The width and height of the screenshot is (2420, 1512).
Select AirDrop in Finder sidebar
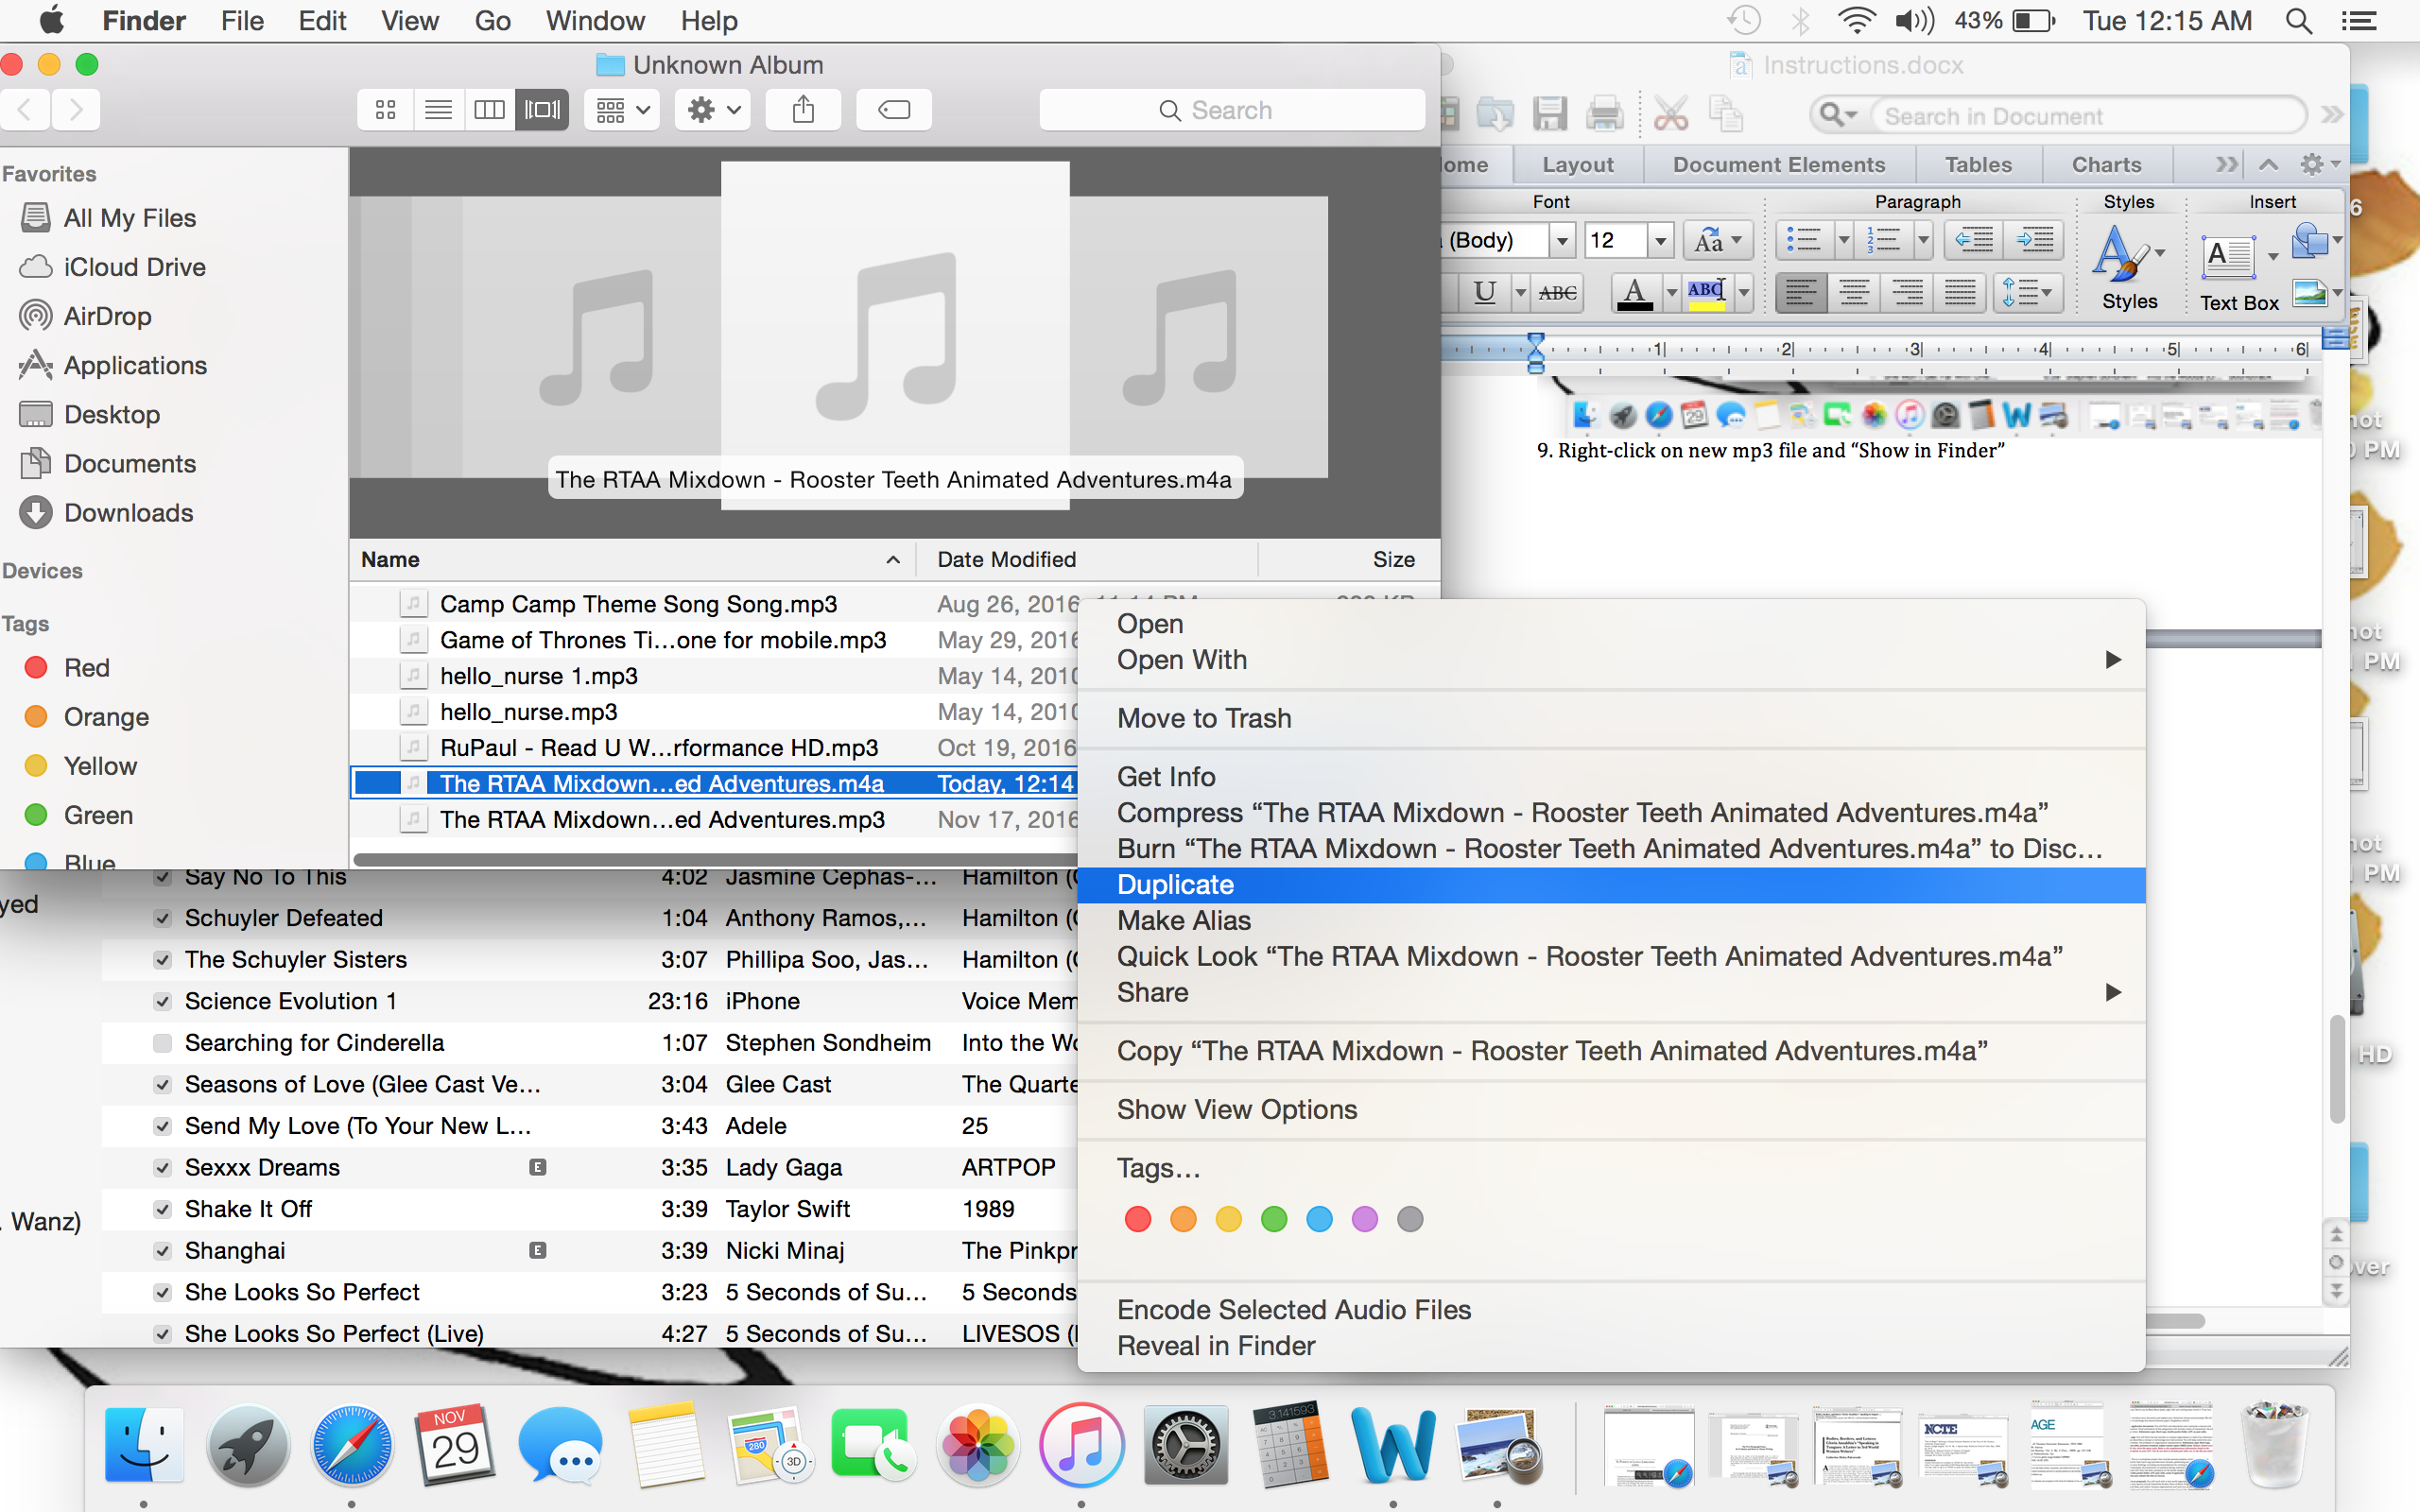(x=107, y=316)
